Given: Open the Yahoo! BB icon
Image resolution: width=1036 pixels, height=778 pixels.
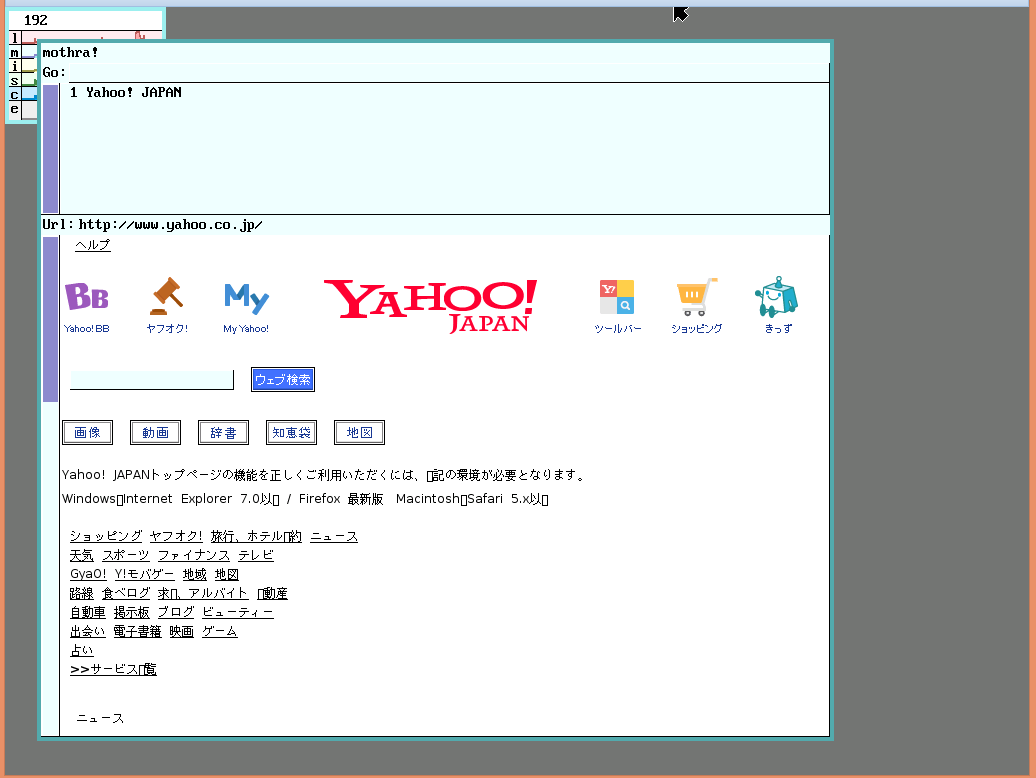Looking at the screenshot, I should click(87, 306).
